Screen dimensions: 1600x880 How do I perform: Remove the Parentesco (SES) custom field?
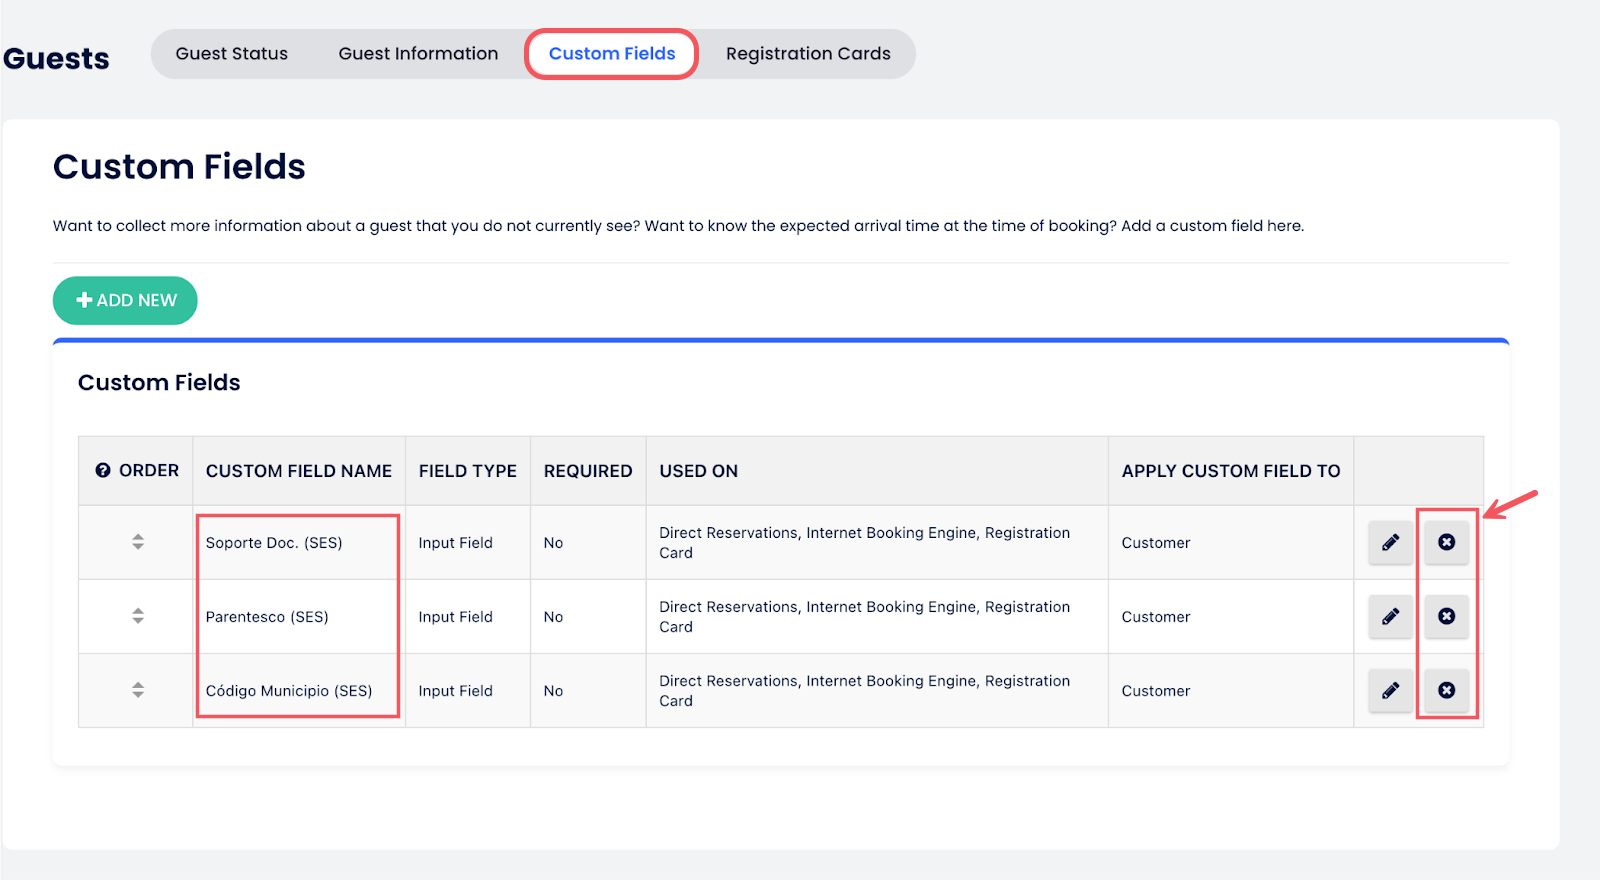1446,616
